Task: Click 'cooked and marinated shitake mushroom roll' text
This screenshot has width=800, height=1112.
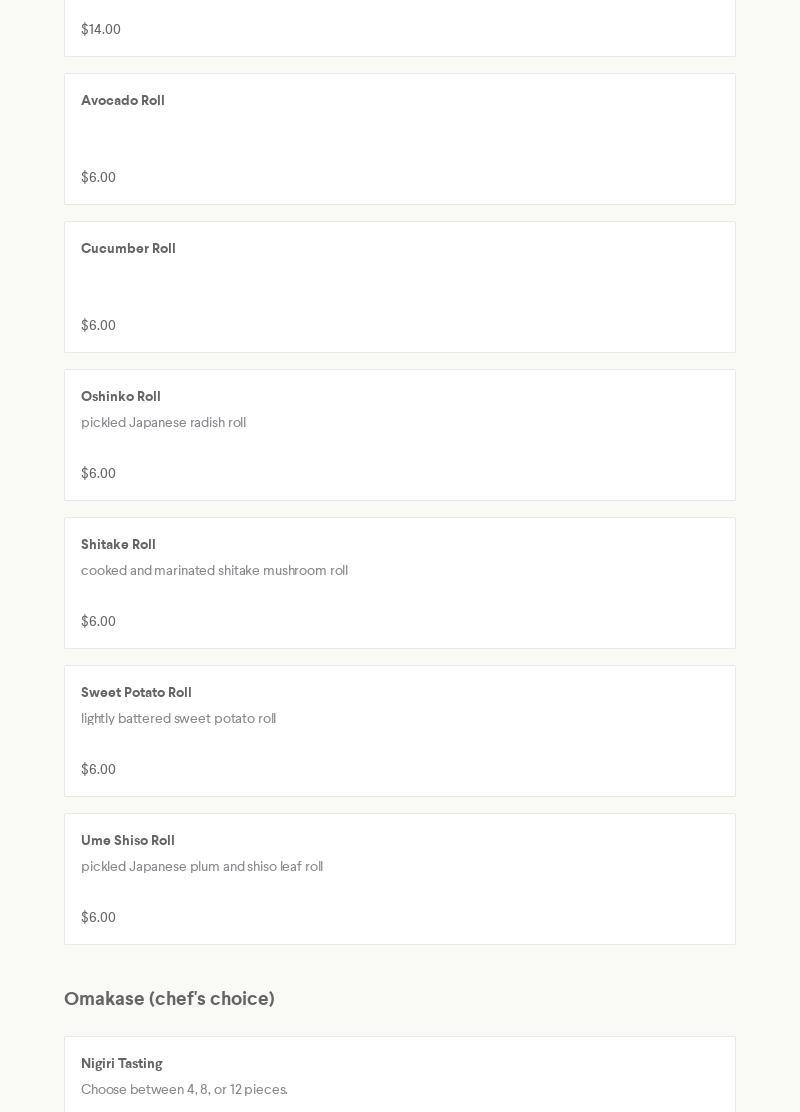Action: [214, 570]
